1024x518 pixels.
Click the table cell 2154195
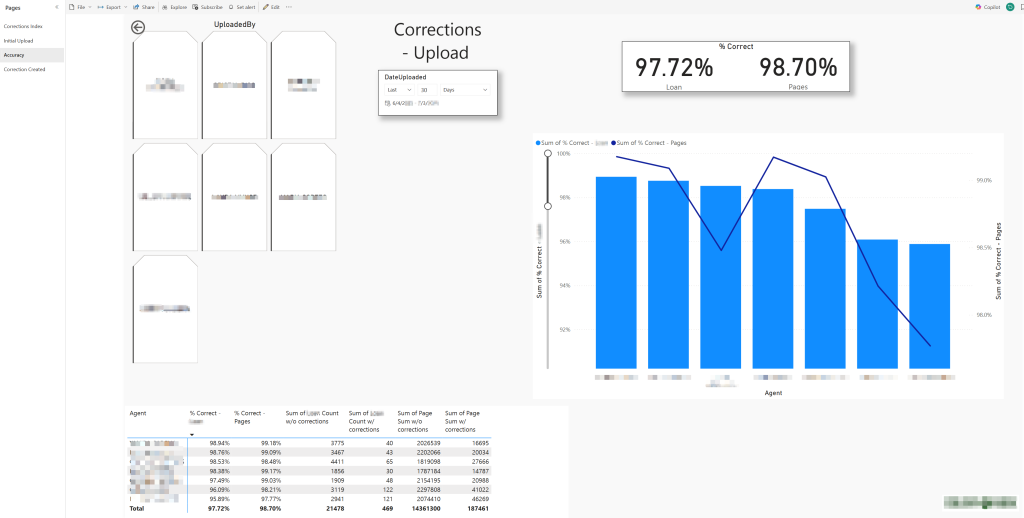click(x=426, y=480)
